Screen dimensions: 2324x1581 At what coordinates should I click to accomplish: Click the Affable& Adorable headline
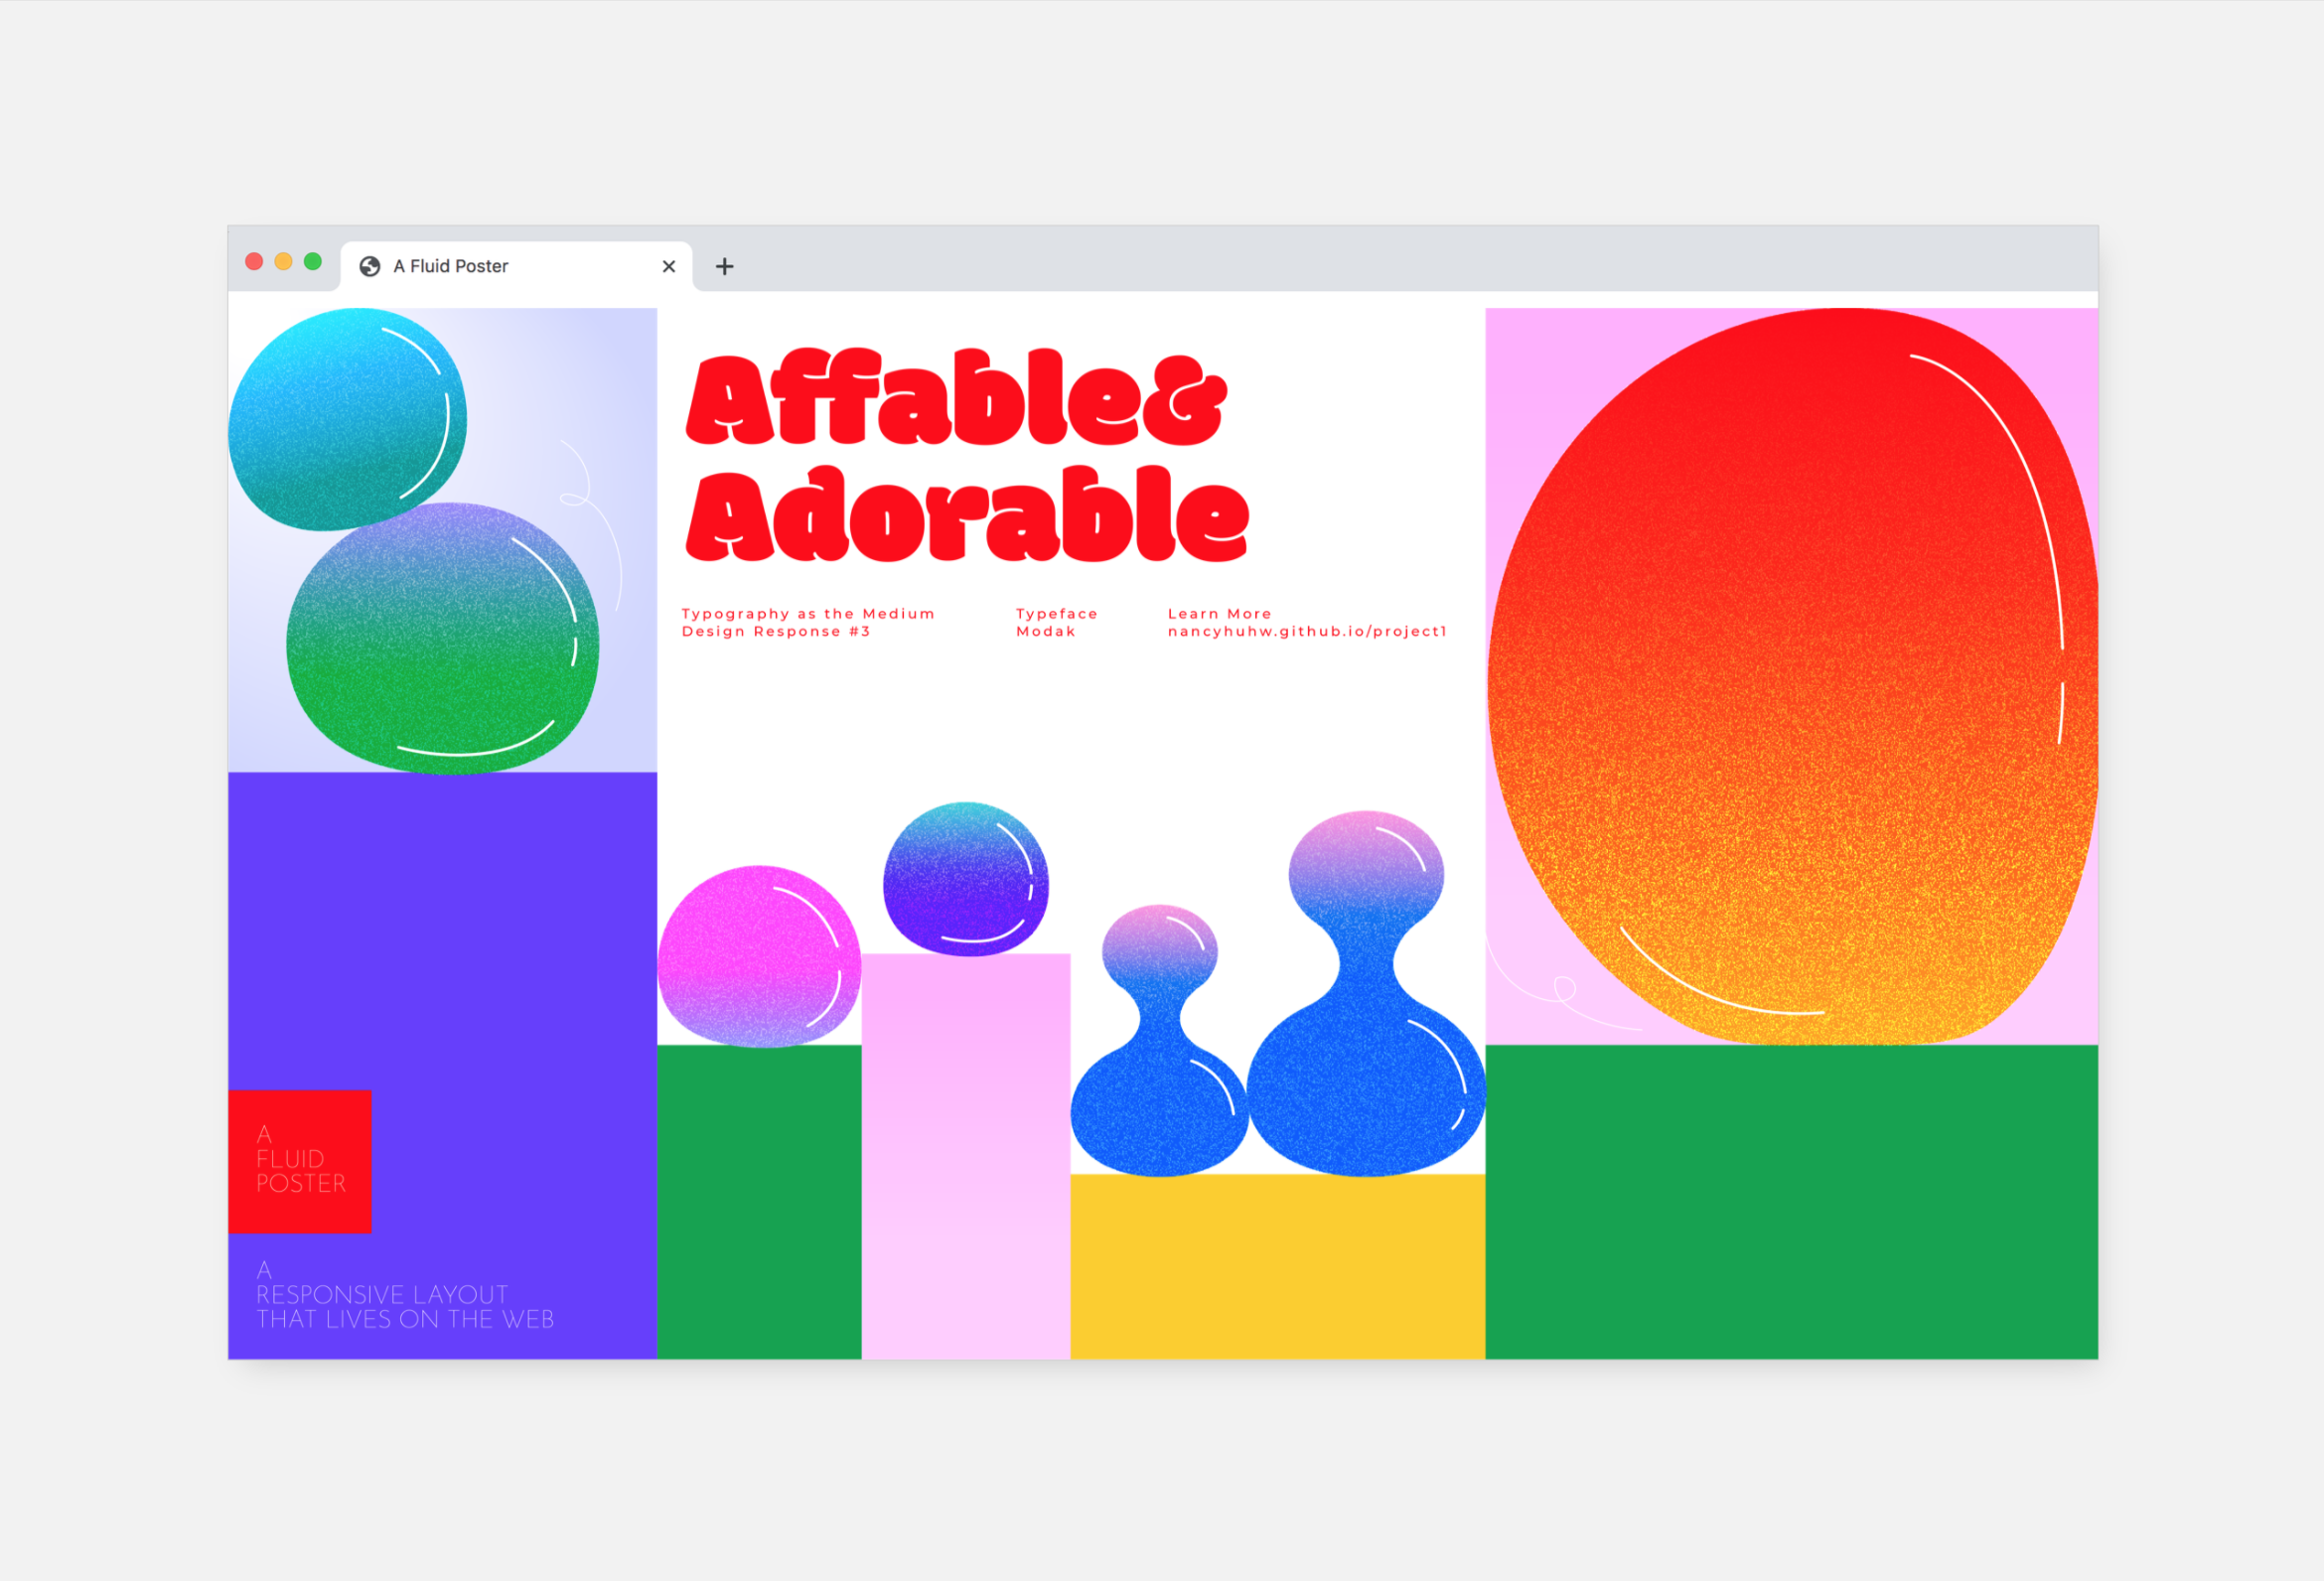965,455
